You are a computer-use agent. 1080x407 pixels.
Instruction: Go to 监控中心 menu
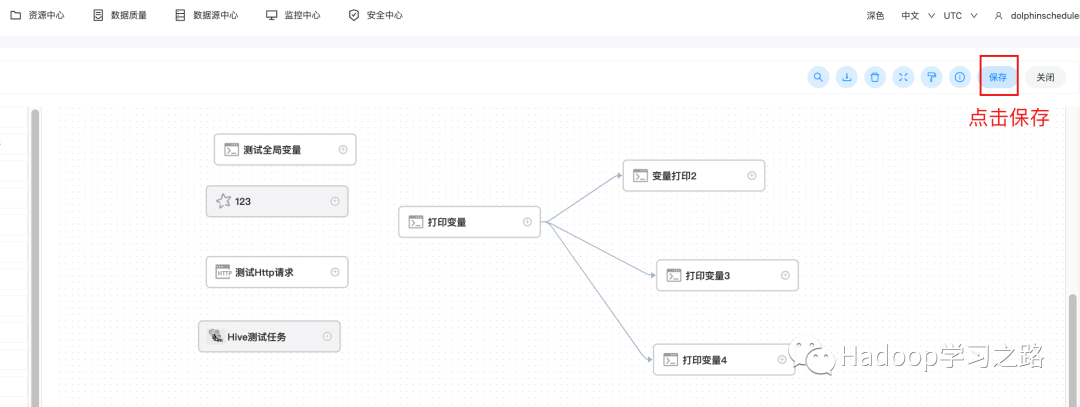tap(293, 16)
